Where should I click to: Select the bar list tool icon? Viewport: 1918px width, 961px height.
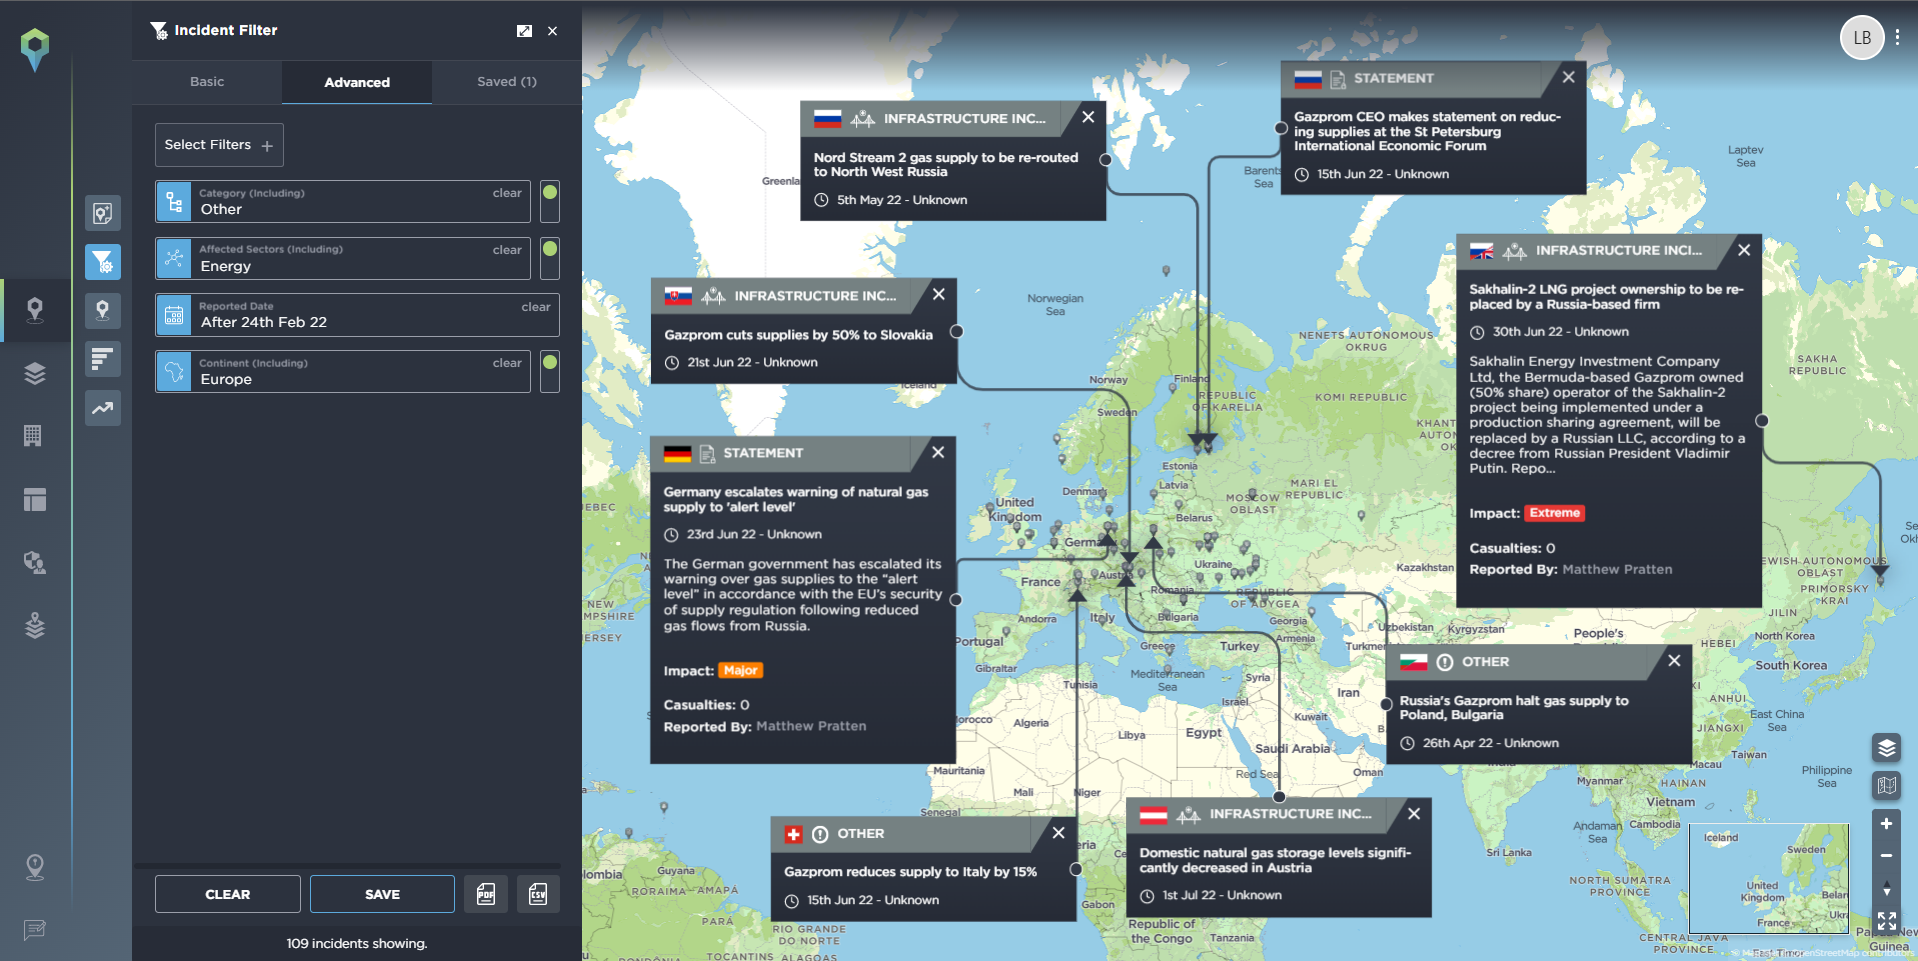[x=103, y=359]
